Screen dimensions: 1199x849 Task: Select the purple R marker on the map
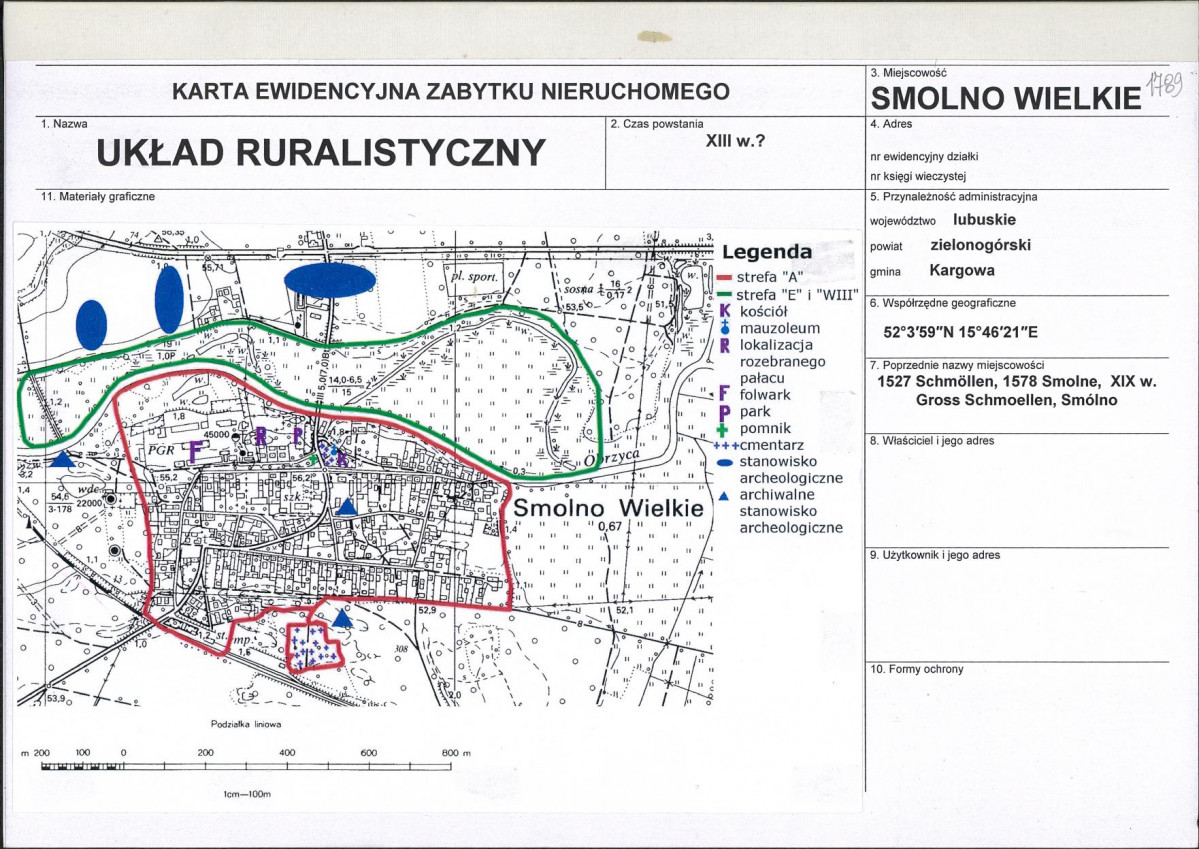point(260,436)
